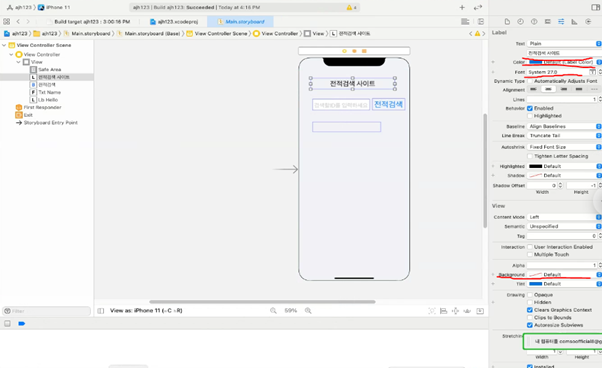
Task: Open the Embed In menu icon
Action: coord(480,311)
